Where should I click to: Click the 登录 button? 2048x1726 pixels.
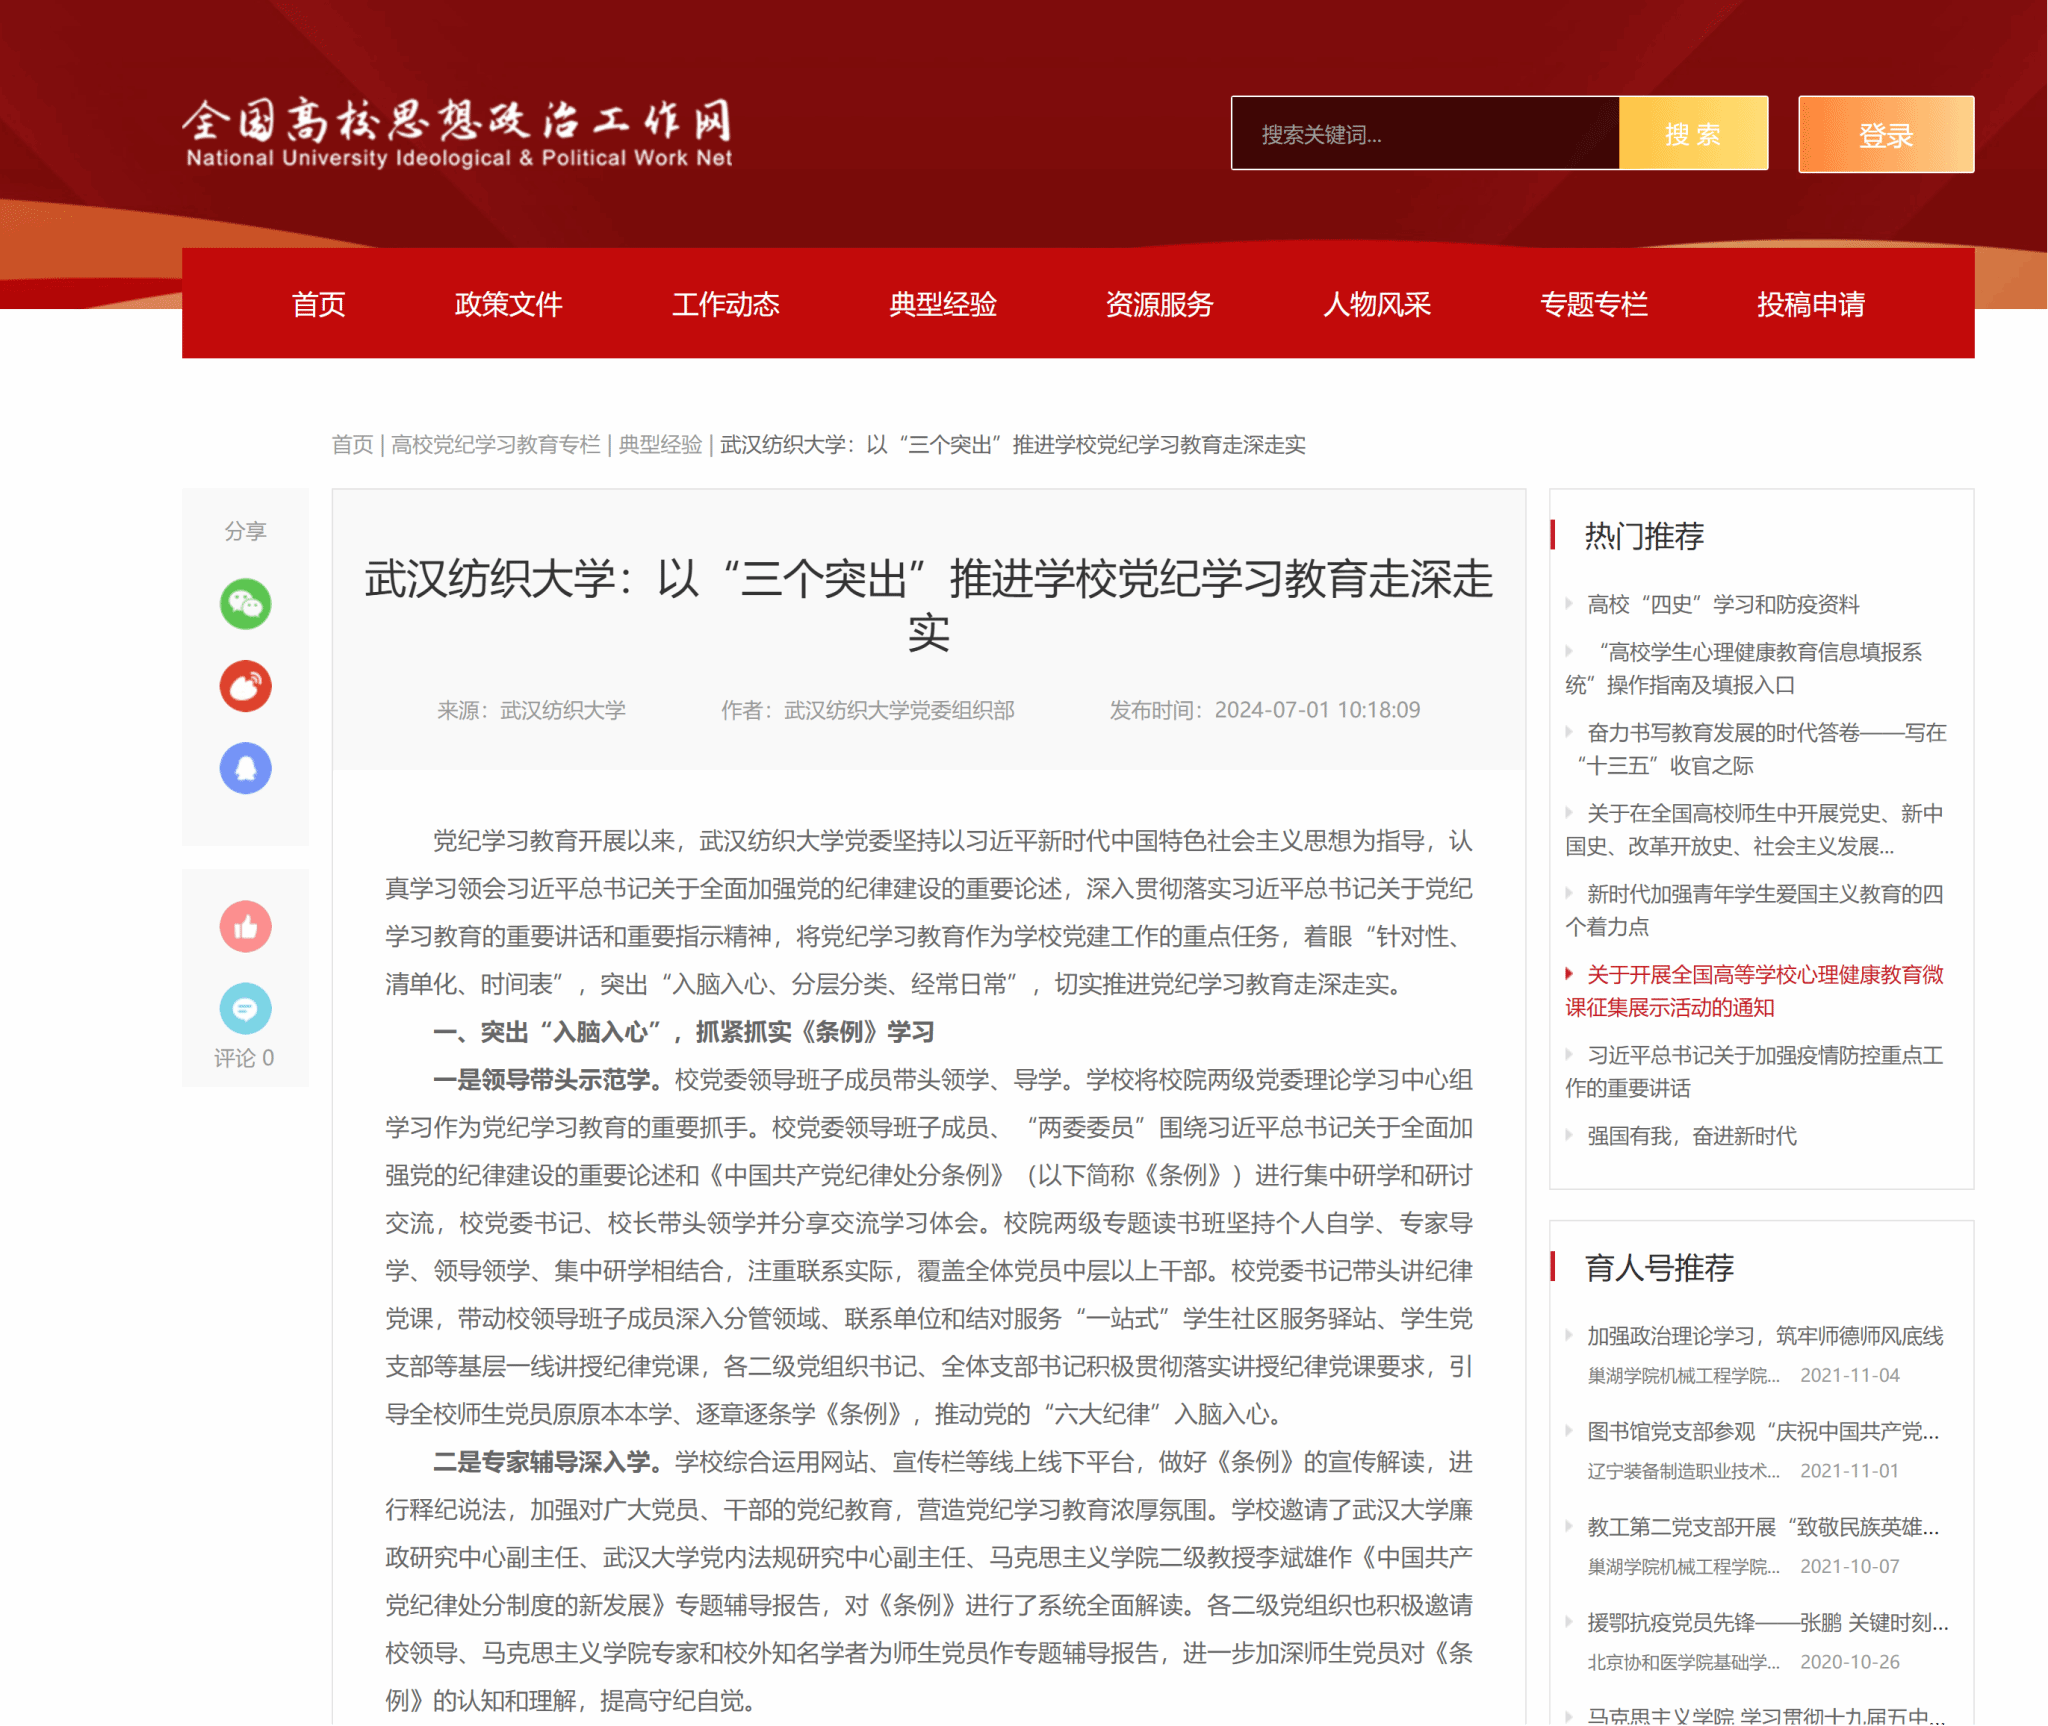click(x=1885, y=134)
